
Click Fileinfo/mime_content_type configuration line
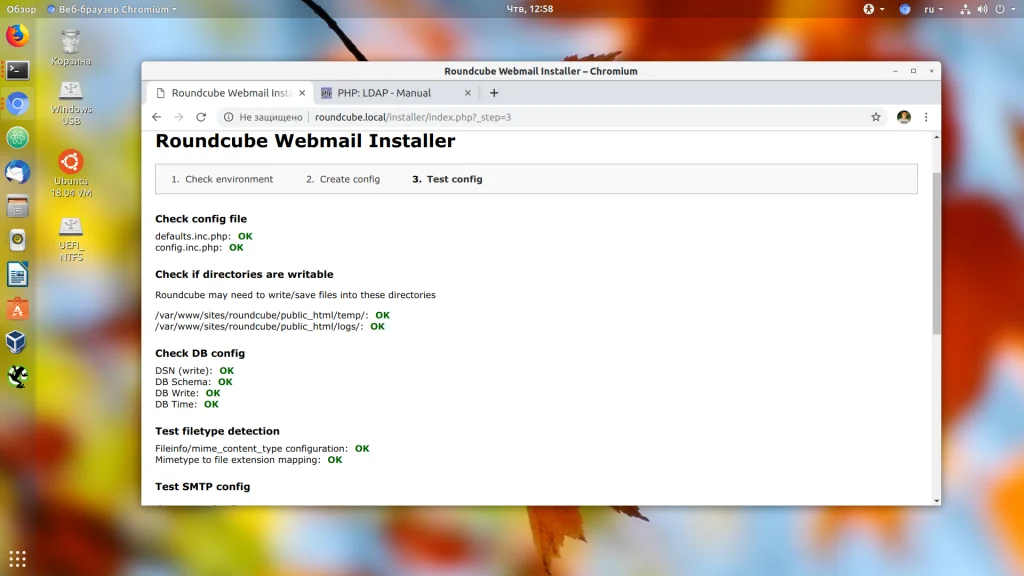click(262, 449)
